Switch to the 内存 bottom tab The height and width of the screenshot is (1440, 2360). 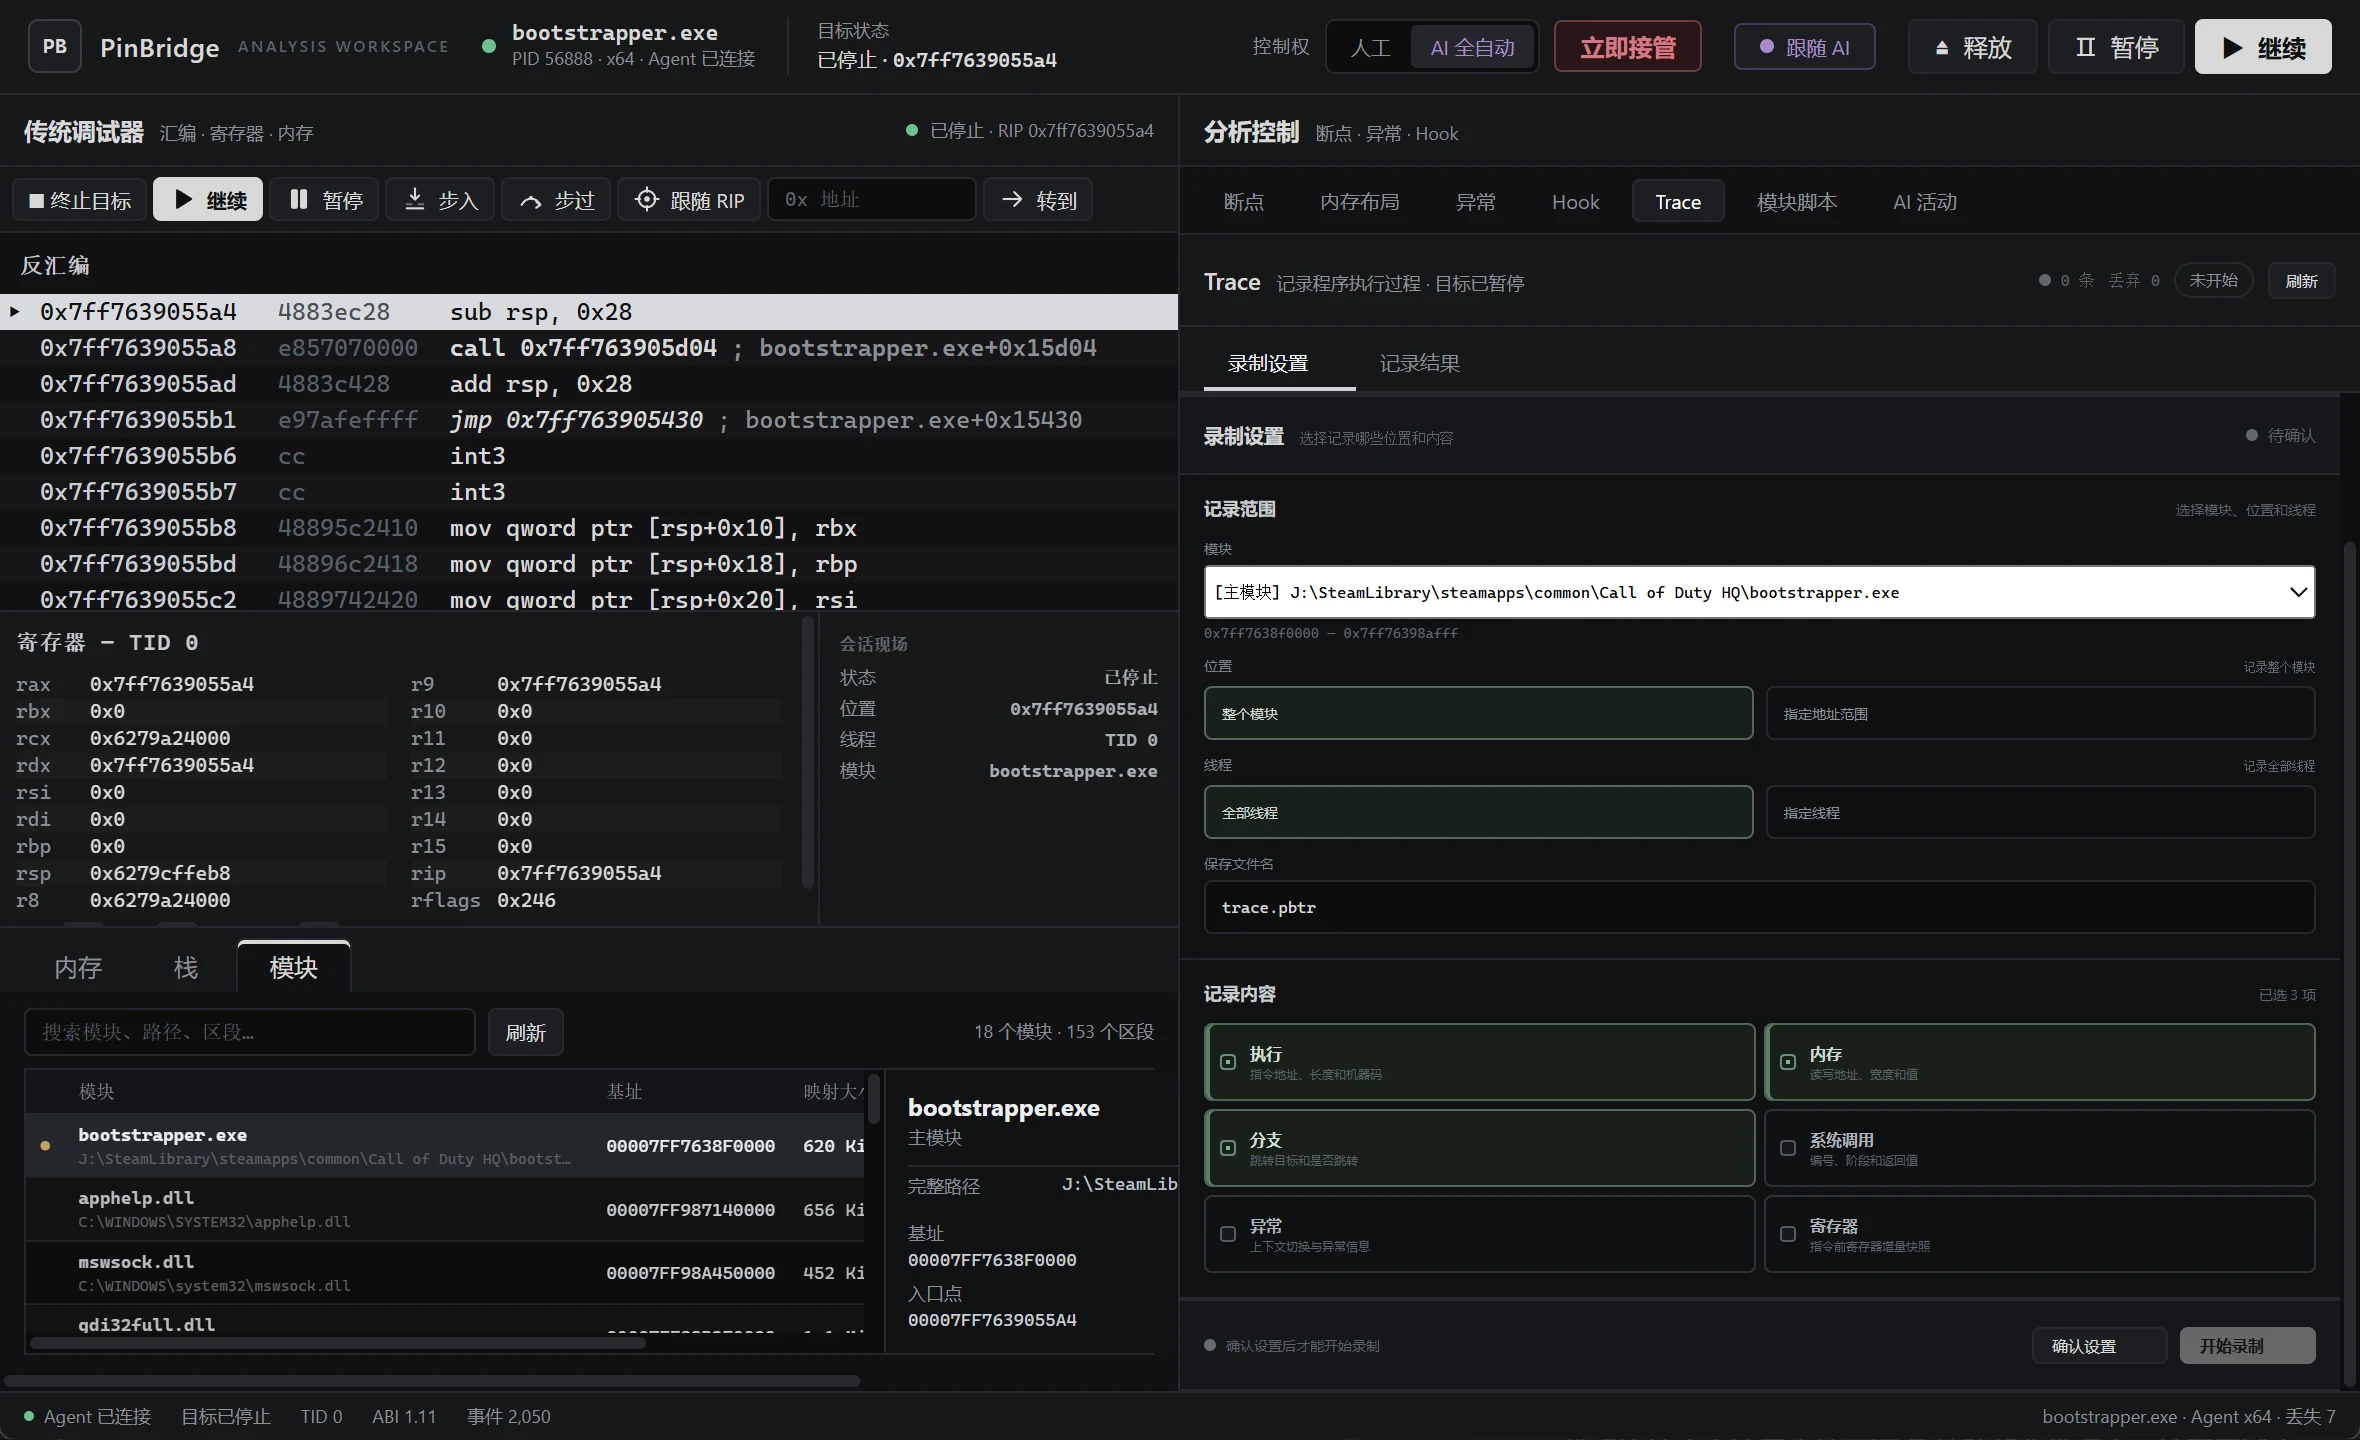click(x=78, y=967)
